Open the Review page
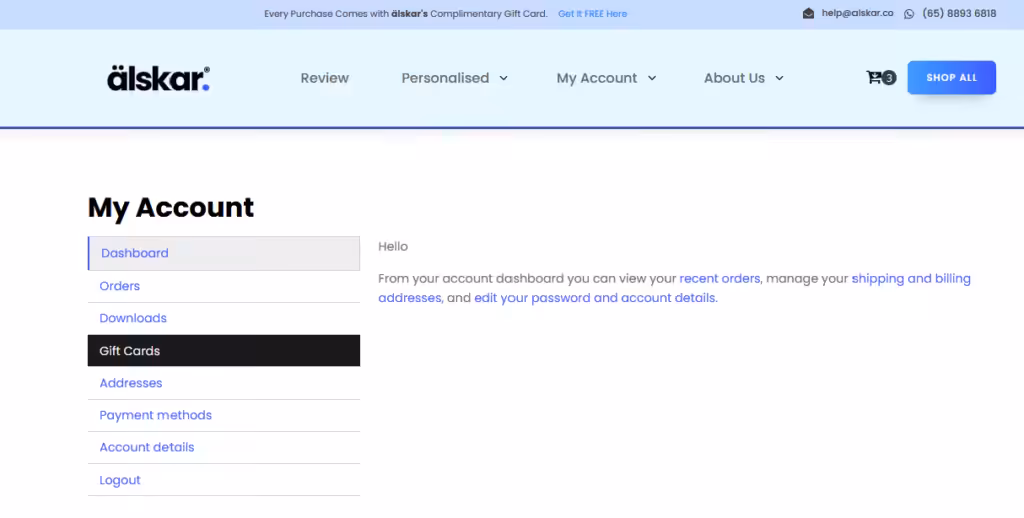The height and width of the screenshot is (518, 1024). (325, 78)
